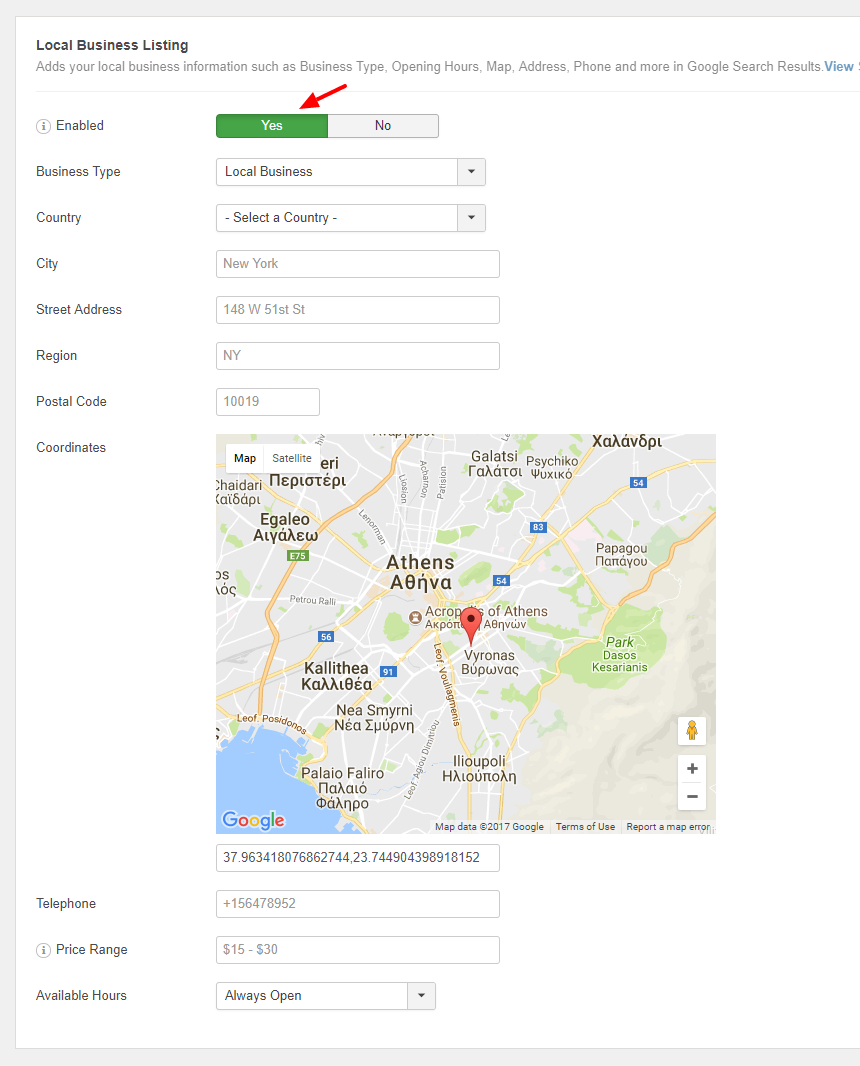Screen dimensions: 860x1066
Task: Click the Park Dasos Kesarianis label
Action: point(619,655)
